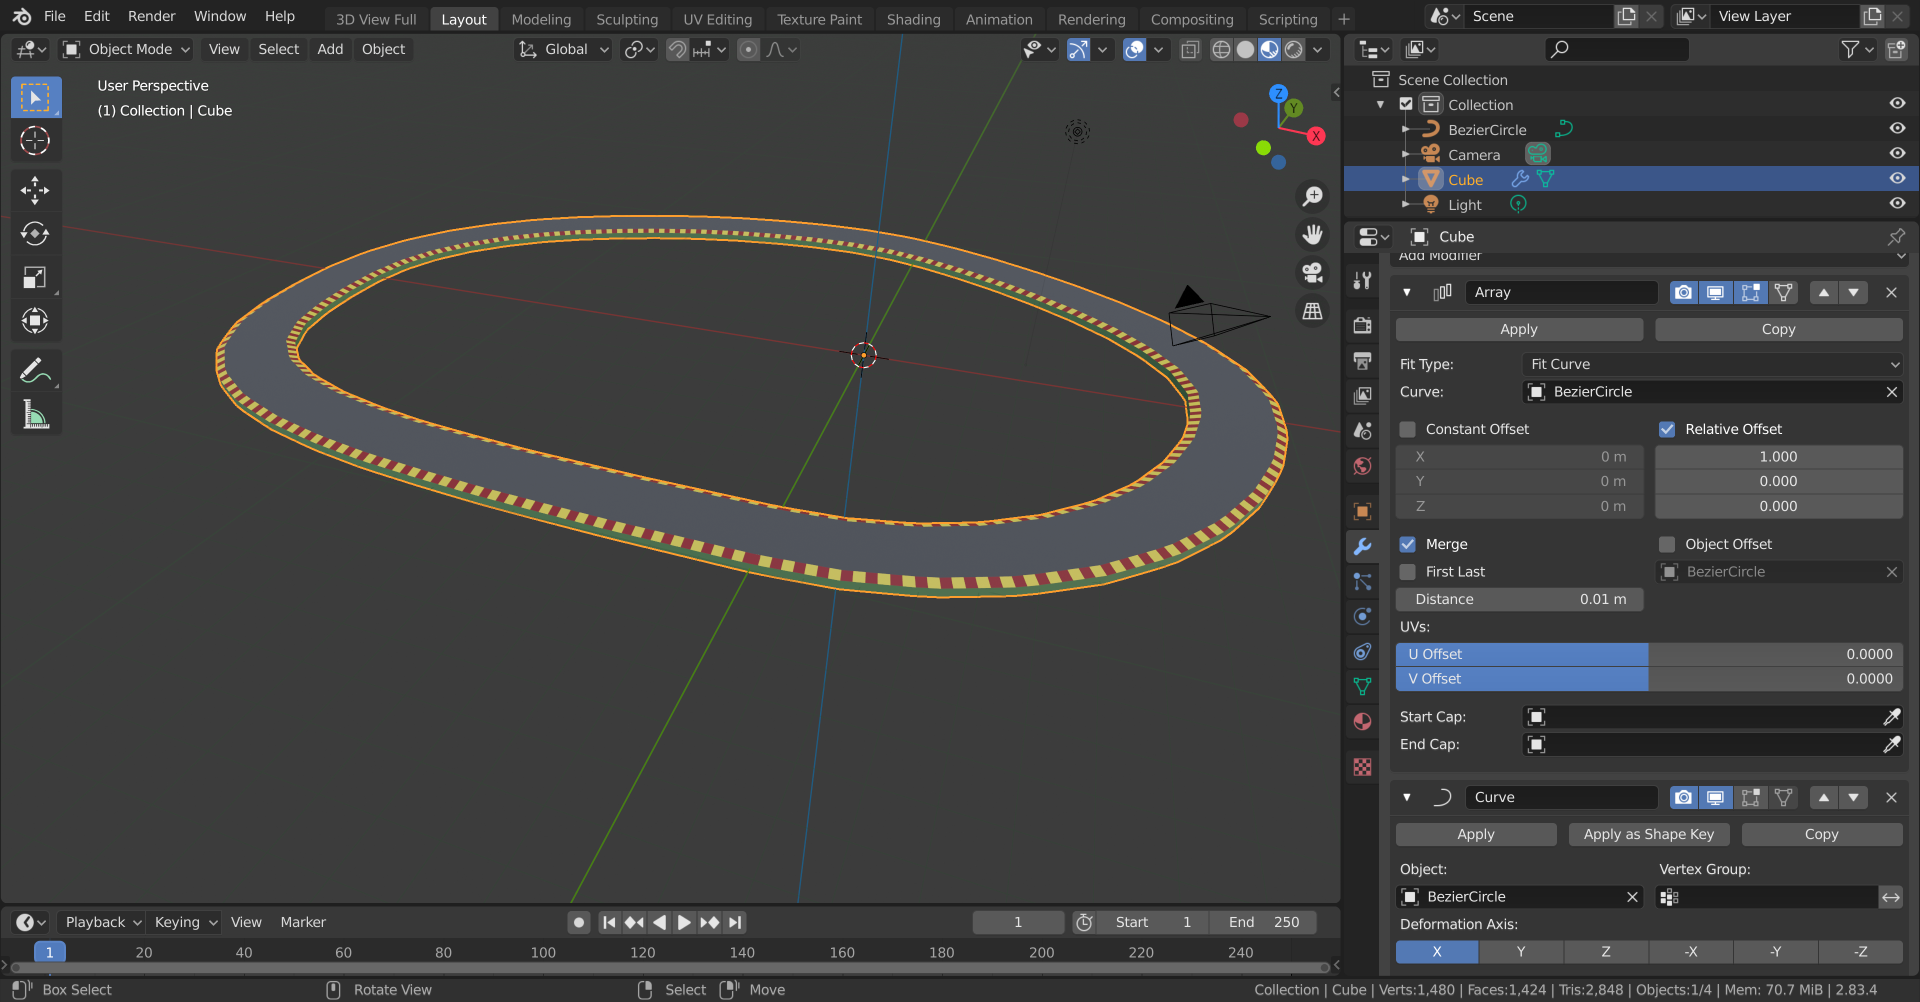Open Object Data properties tab
The image size is (1920, 1002).
tap(1362, 686)
